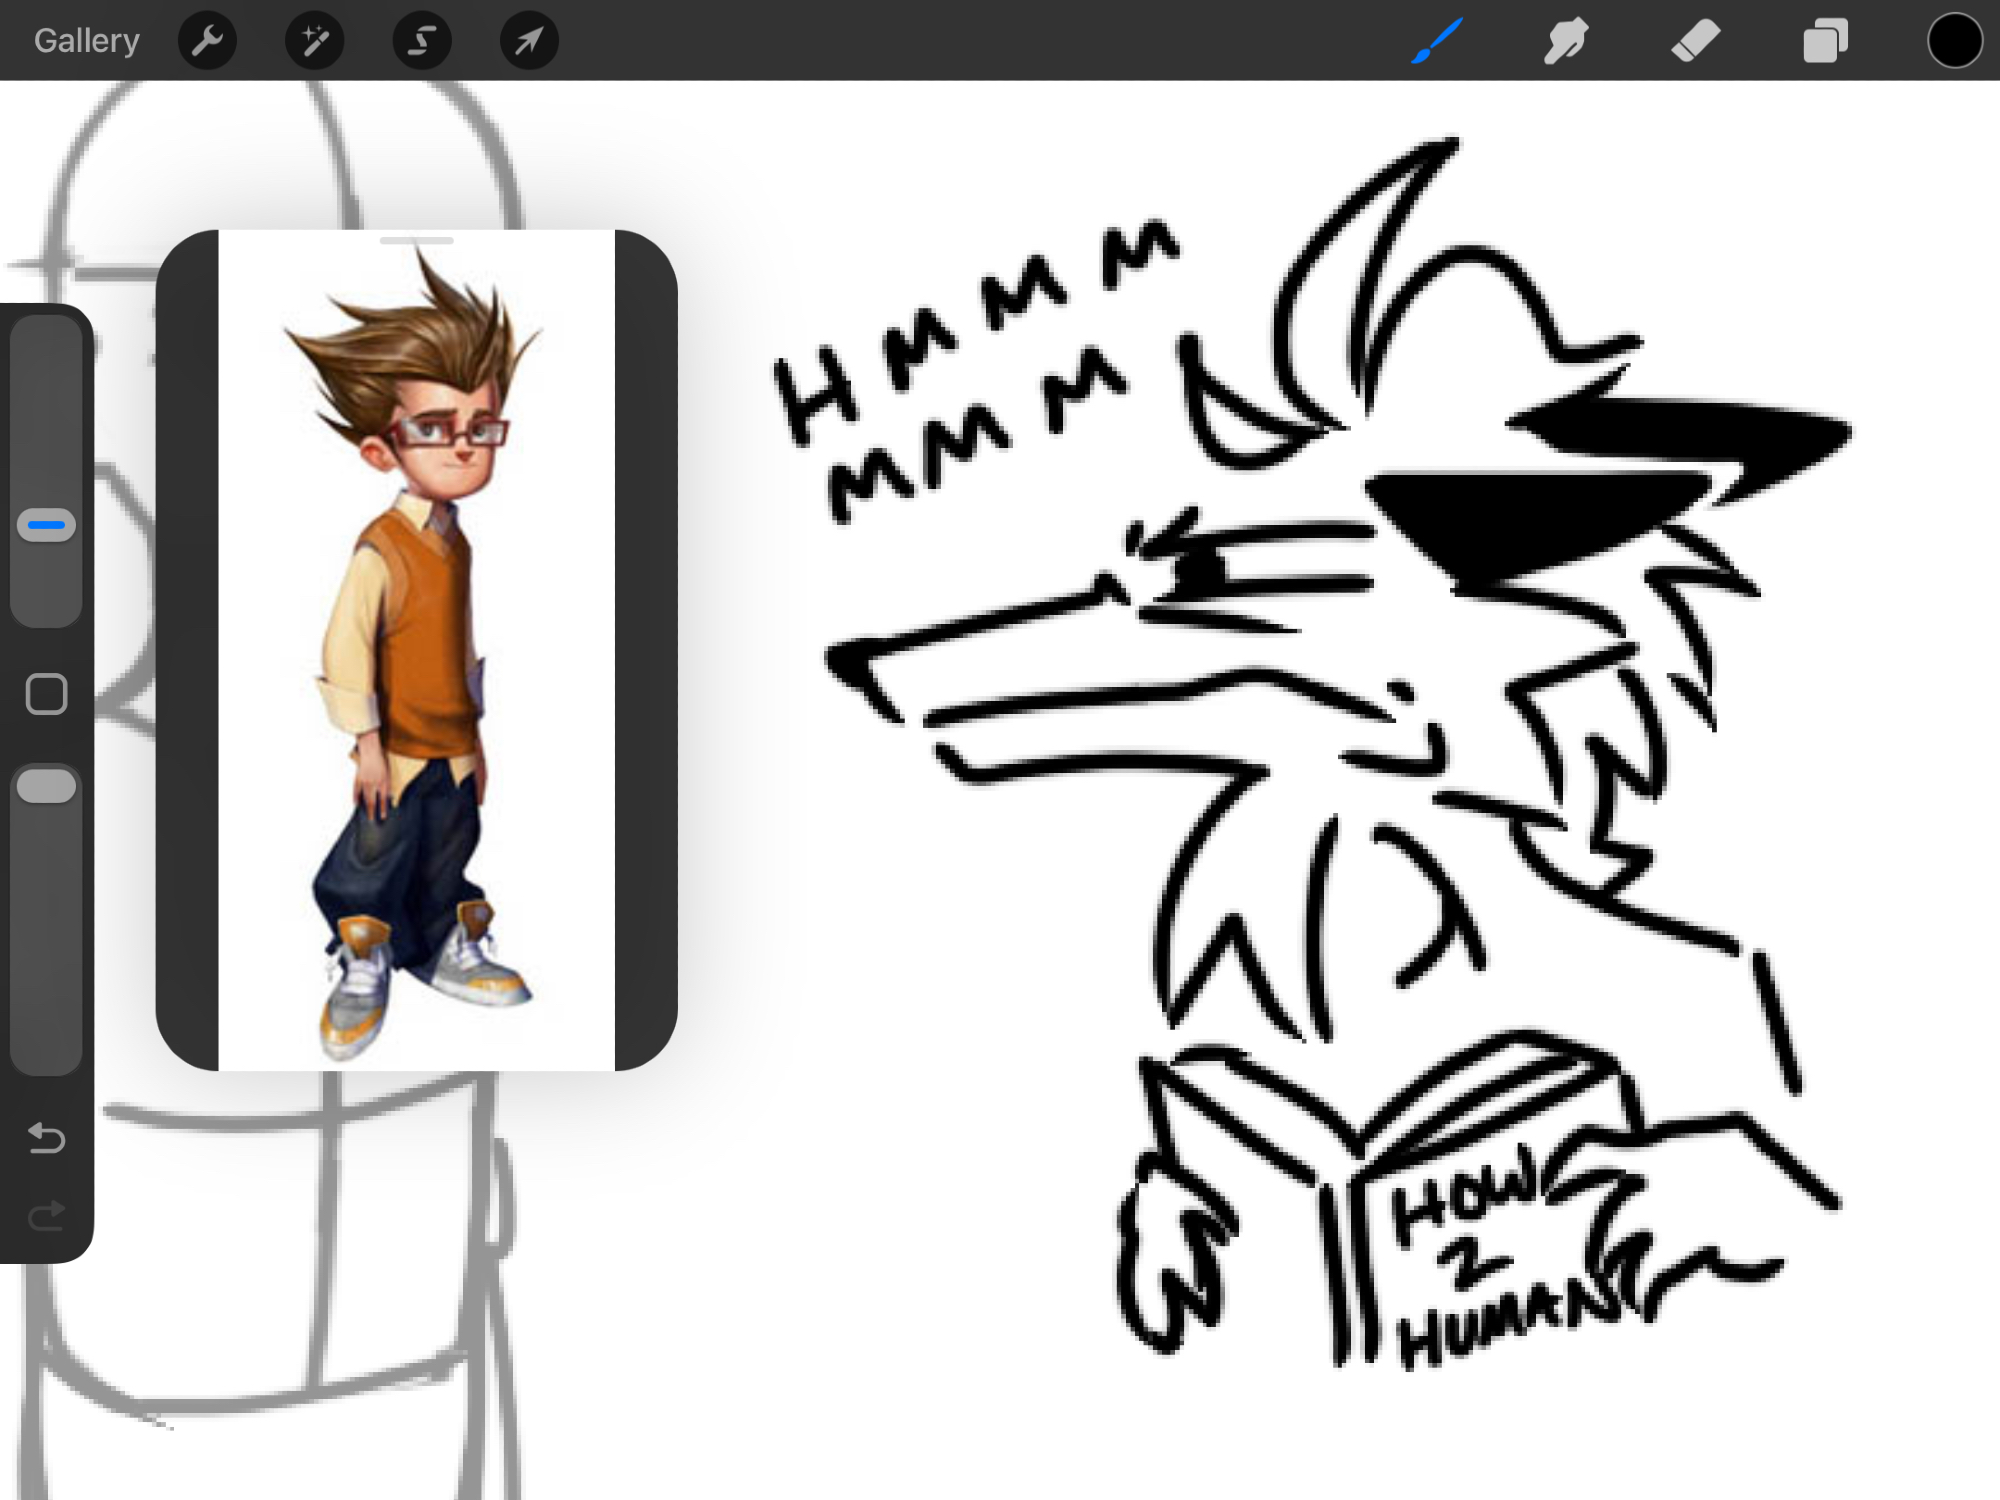Select the Eraser tool
This screenshot has height=1500, width=2000.
pyautogui.click(x=1695, y=41)
